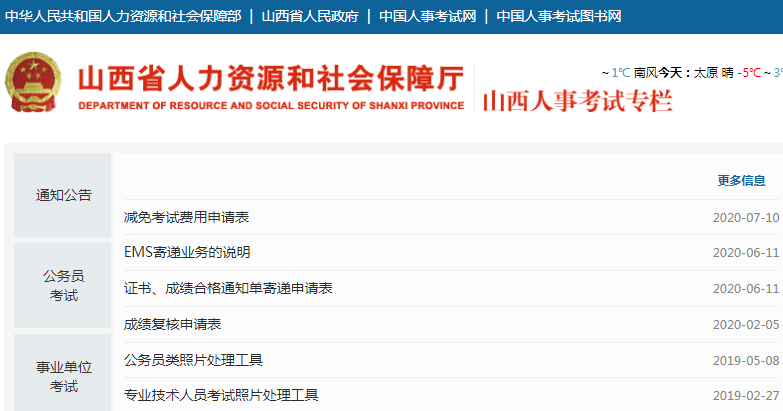Open EMS寄递业务的说明 article
Image resolution: width=783 pixels, height=411 pixels.
tap(186, 252)
